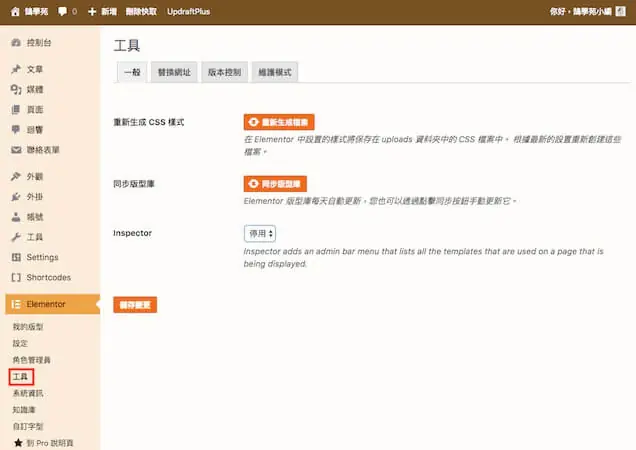The height and width of the screenshot is (450, 636).
Task: Click the plus icon to add new content
Action: tap(92, 11)
